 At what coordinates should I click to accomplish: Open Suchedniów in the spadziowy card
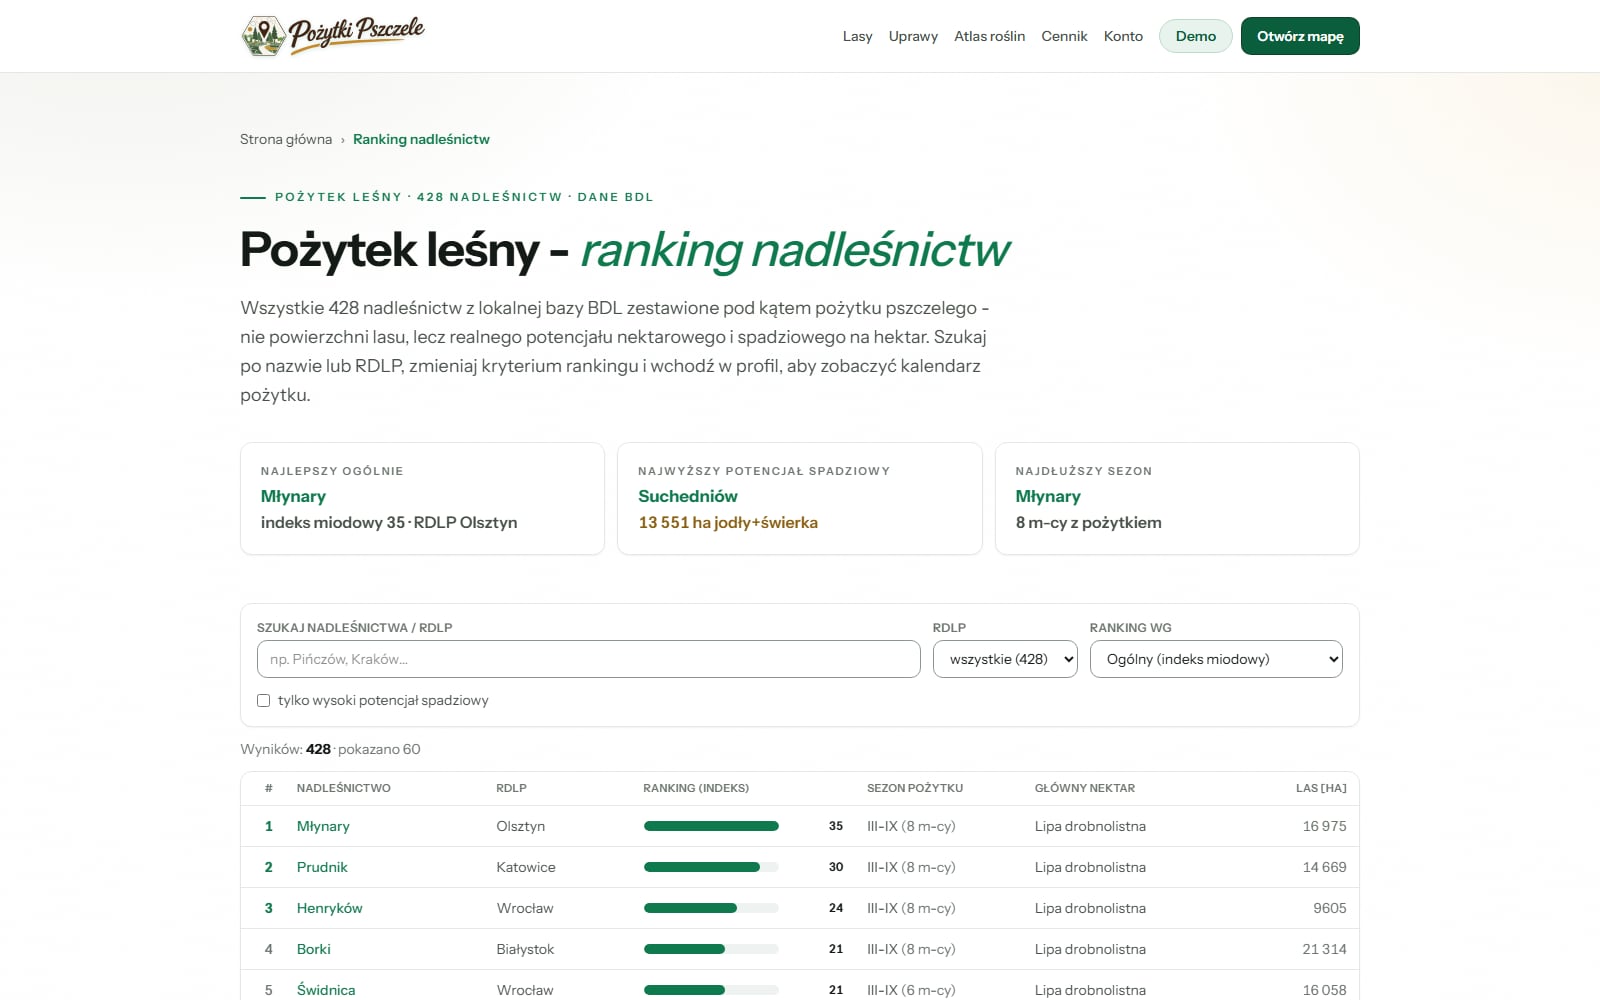click(688, 496)
